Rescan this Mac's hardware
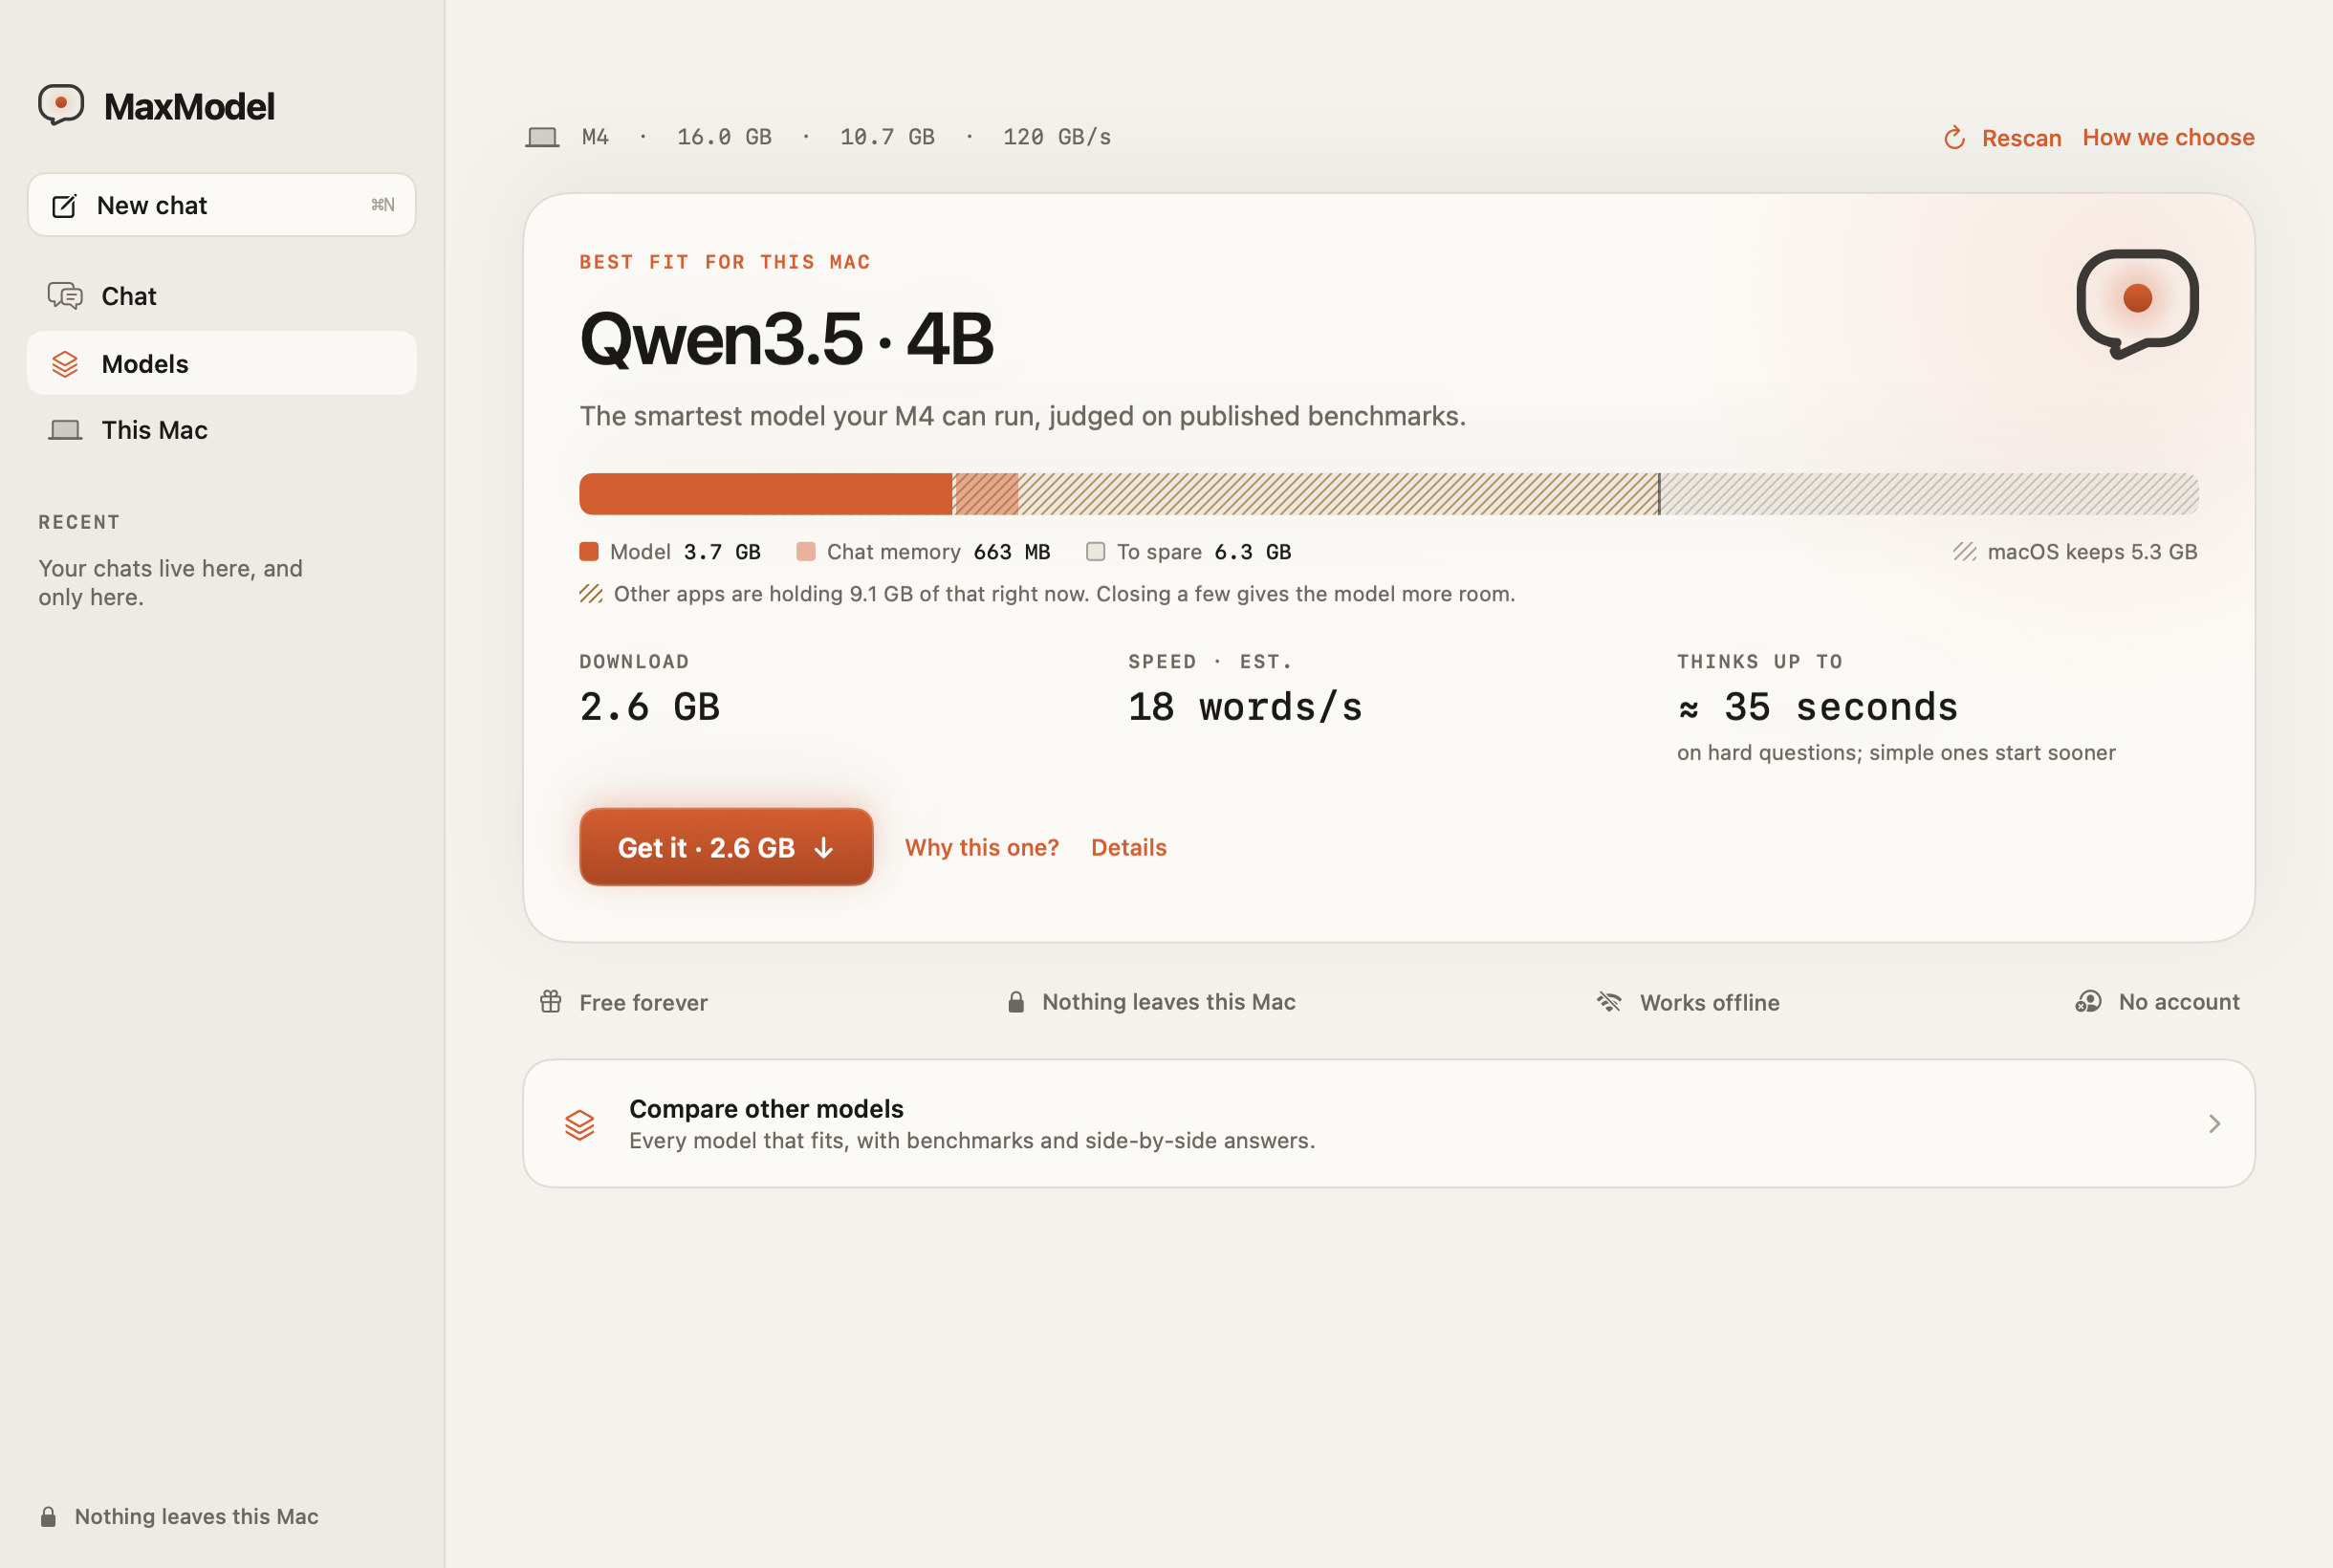 2002,138
